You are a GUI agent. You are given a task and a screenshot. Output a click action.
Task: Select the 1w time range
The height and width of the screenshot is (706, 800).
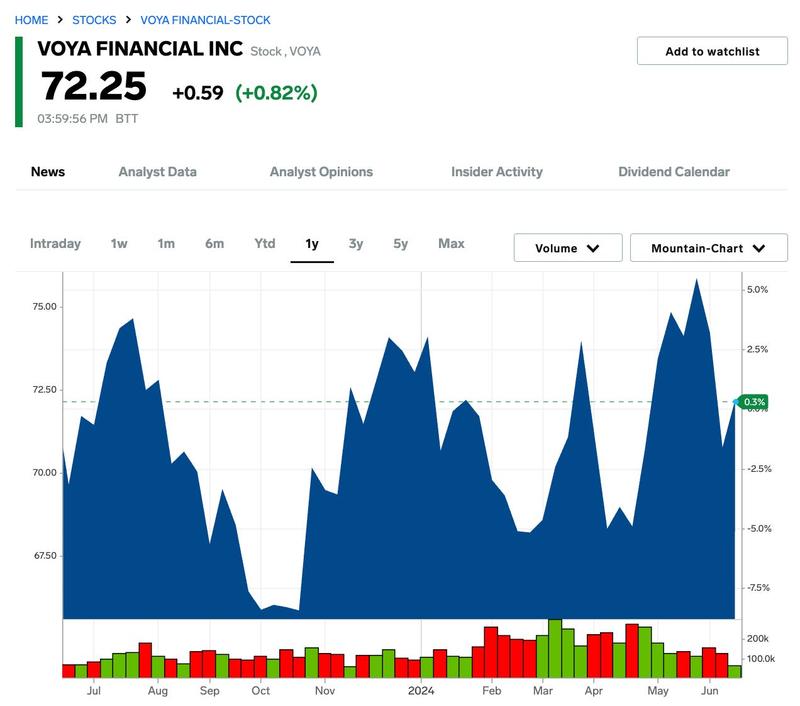119,244
